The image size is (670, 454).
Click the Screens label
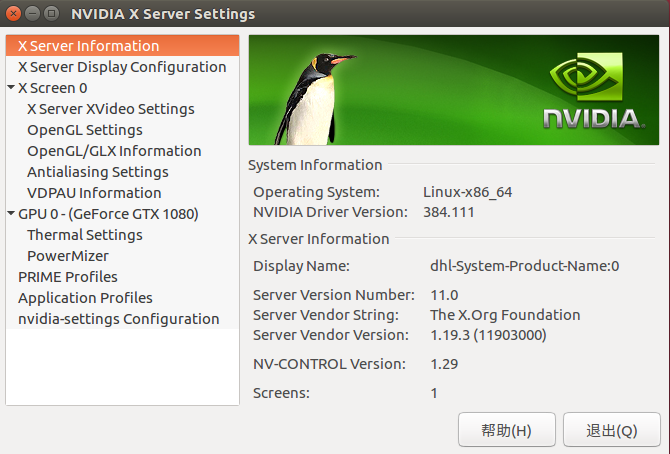coord(281,393)
